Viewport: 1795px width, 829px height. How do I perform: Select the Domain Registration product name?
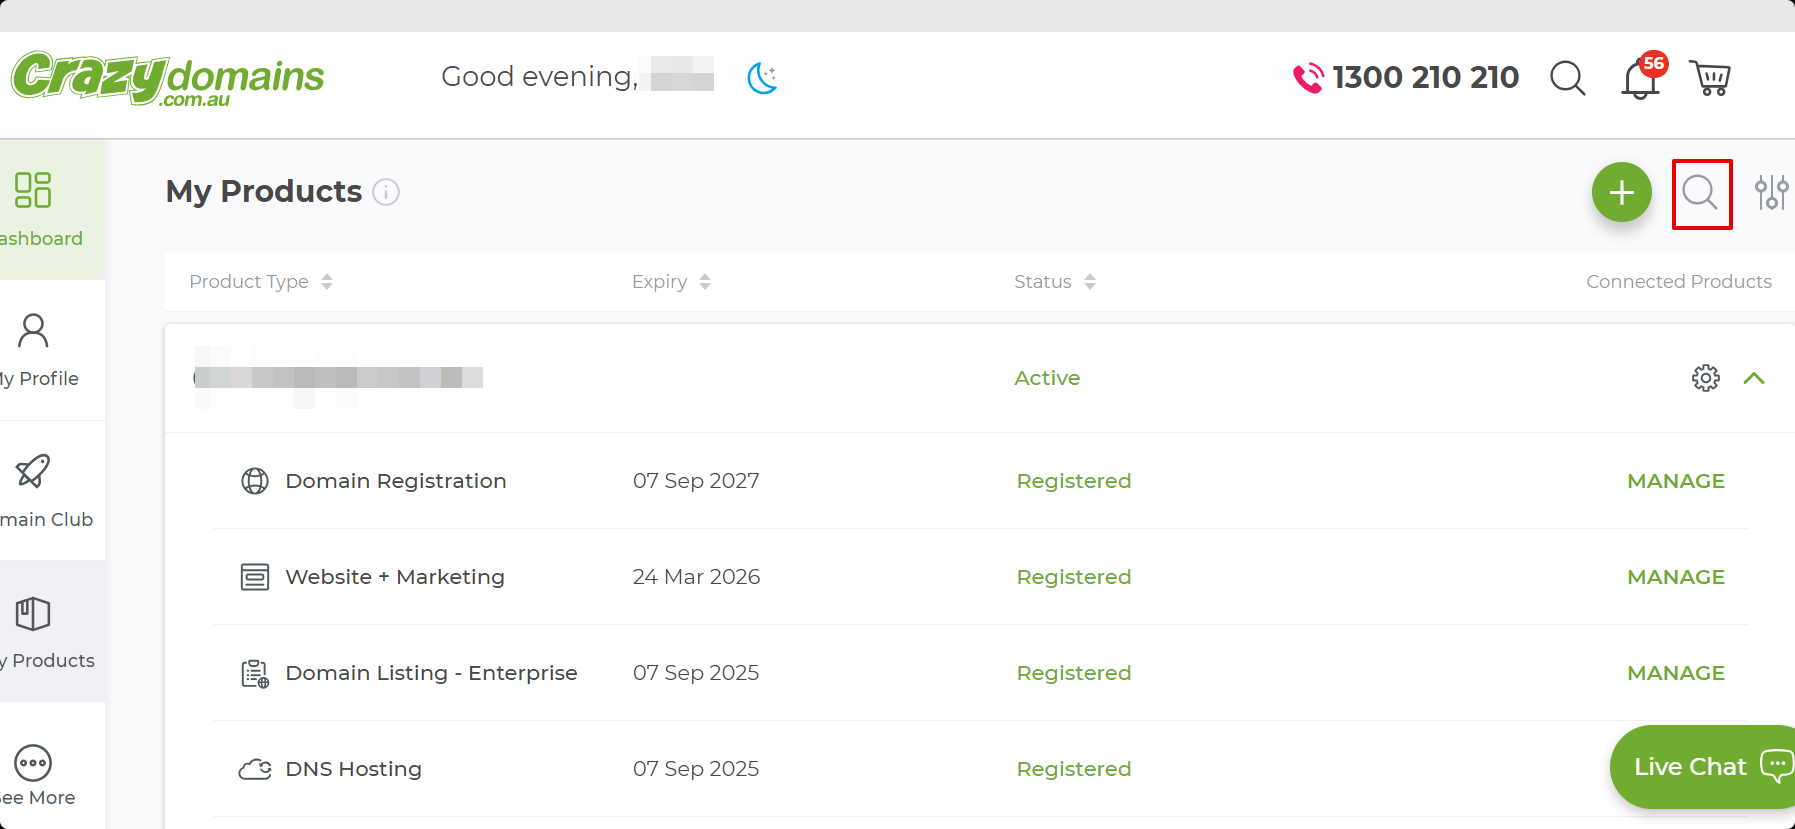coord(396,481)
